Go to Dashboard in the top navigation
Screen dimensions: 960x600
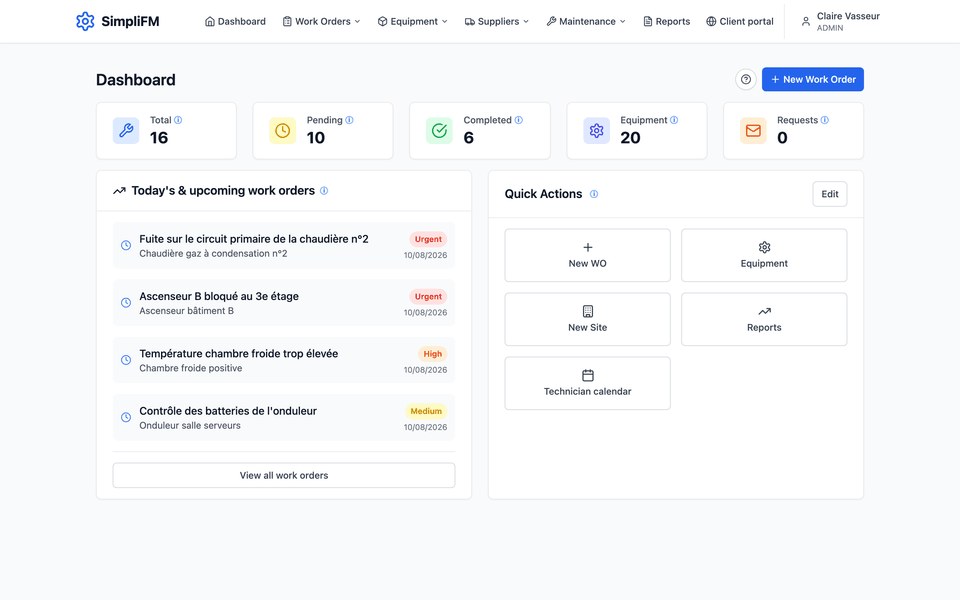[235, 21]
